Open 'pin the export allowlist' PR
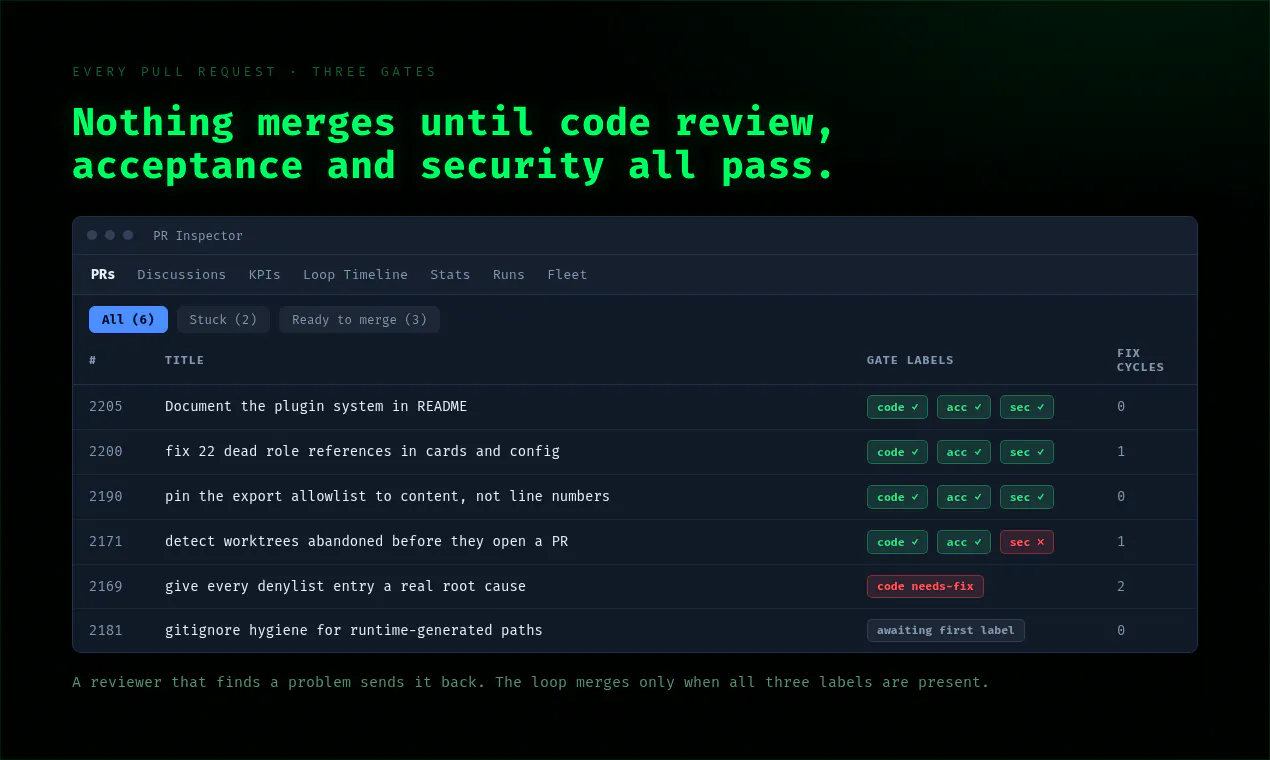1270x760 pixels. (387, 496)
